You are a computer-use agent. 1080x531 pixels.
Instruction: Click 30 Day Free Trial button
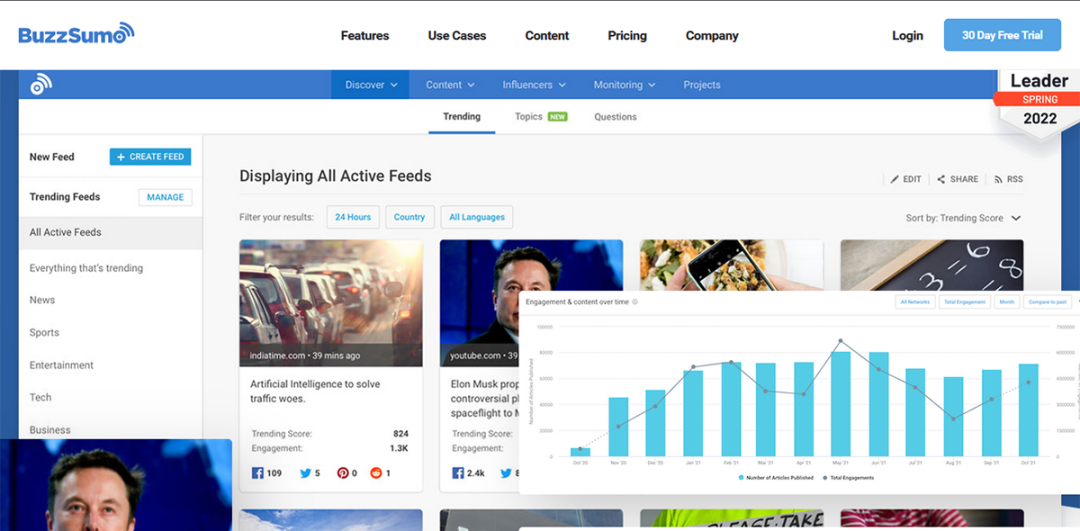[x=1002, y=35]
